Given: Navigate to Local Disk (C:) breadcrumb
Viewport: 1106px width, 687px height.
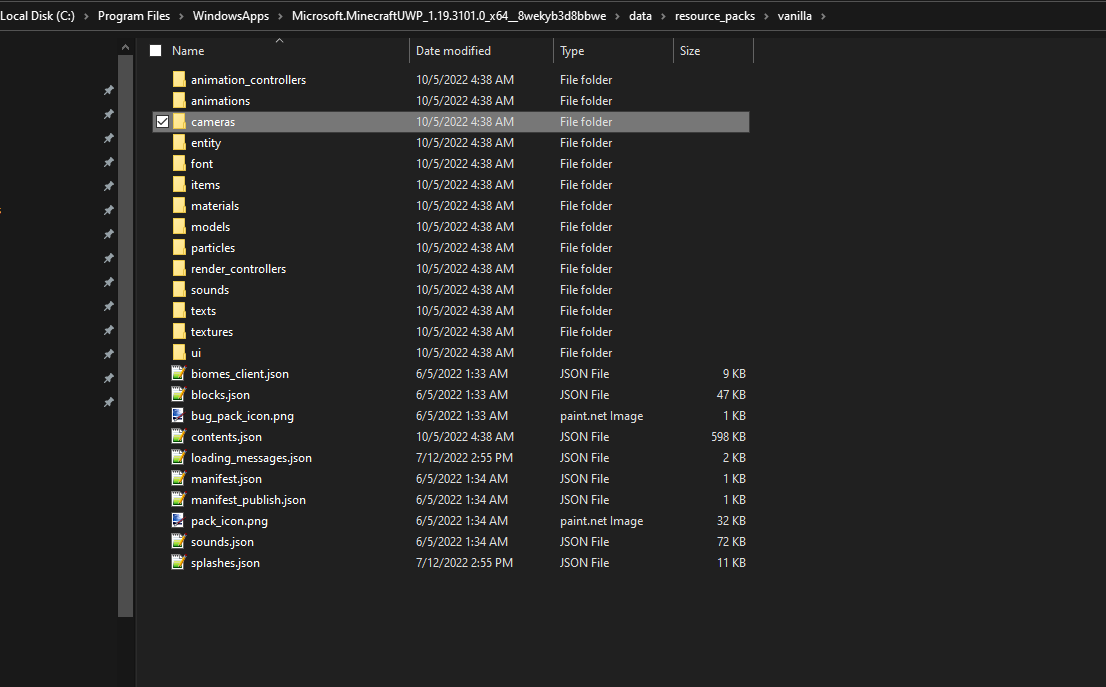Looking at the screenshot, I should point(37,16).
